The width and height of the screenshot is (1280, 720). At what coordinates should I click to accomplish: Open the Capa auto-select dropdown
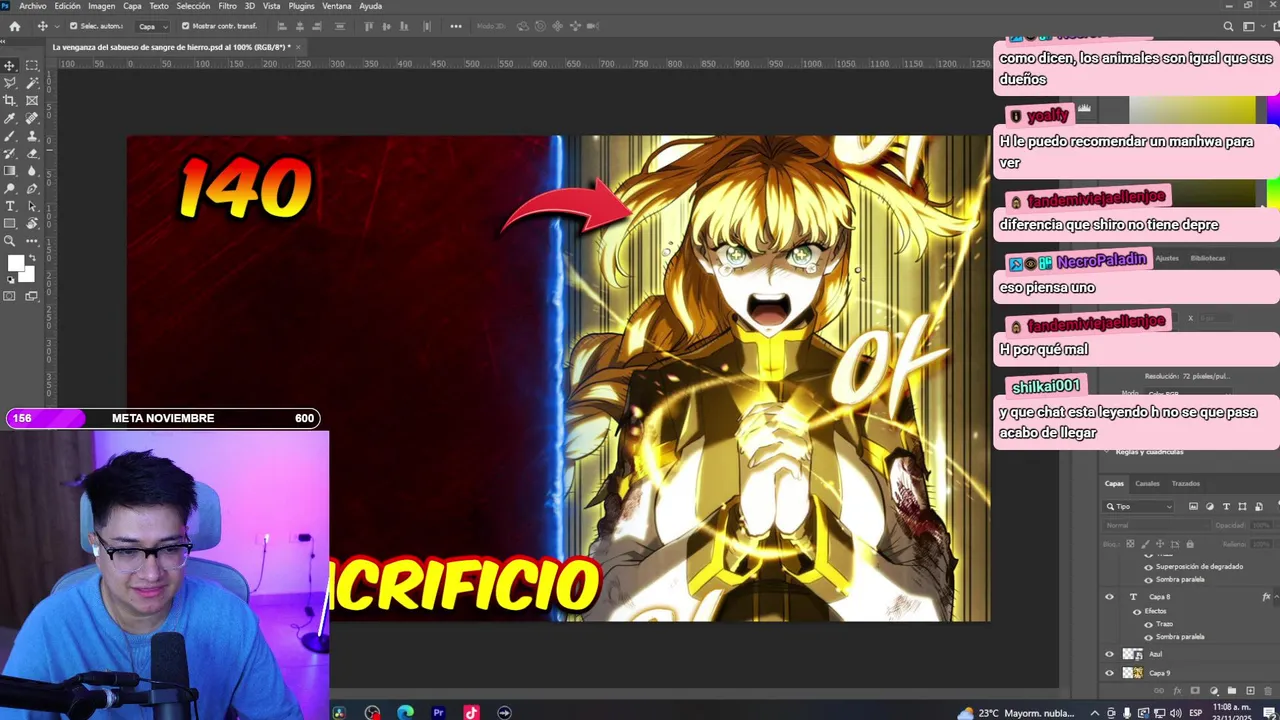(153, 26)
